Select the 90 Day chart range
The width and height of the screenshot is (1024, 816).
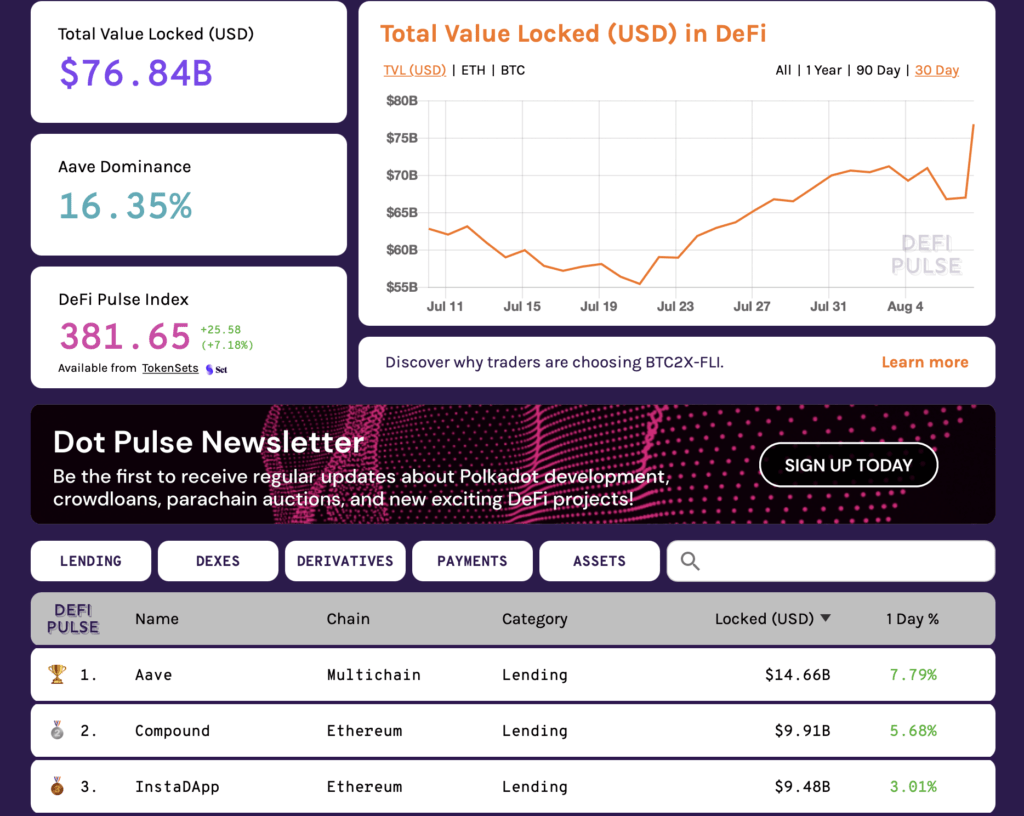[x=880, y=70]
